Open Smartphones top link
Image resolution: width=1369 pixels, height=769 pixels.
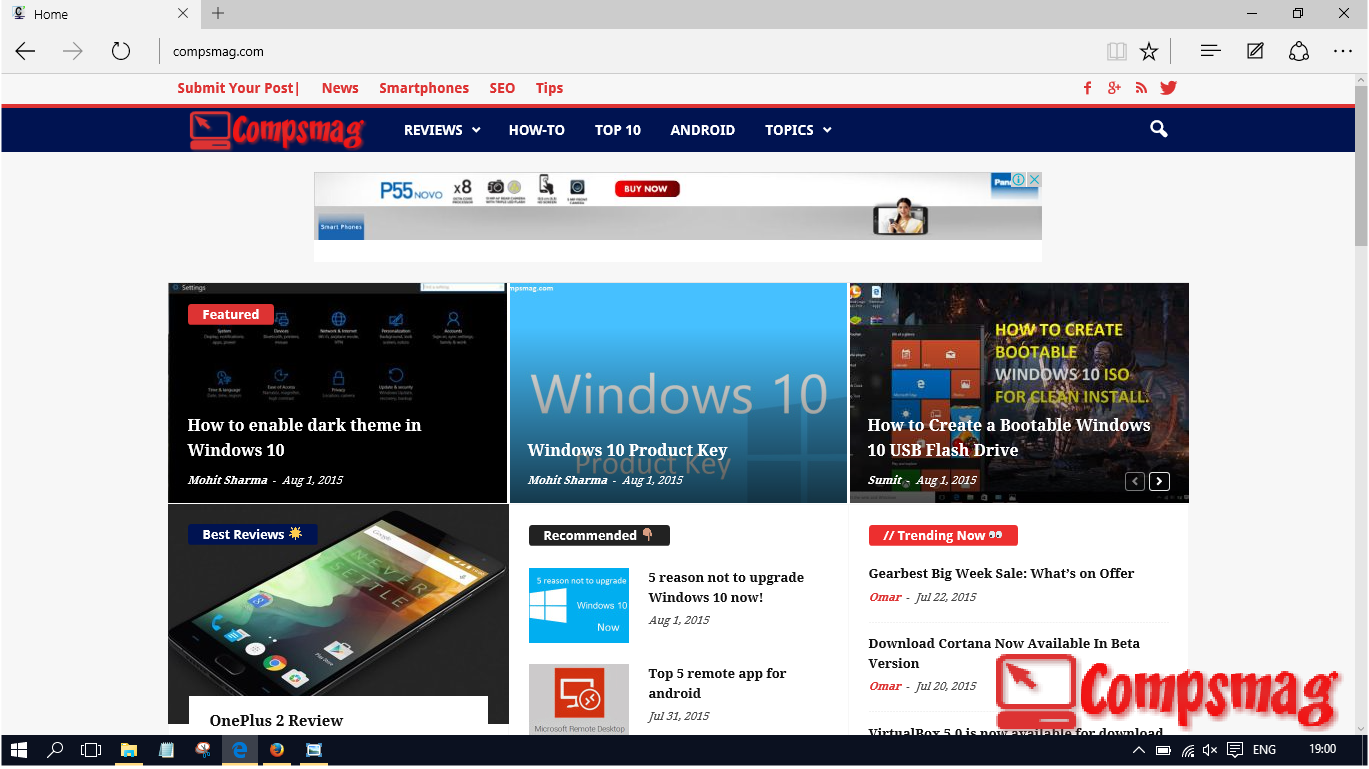(x=424, y=88)
